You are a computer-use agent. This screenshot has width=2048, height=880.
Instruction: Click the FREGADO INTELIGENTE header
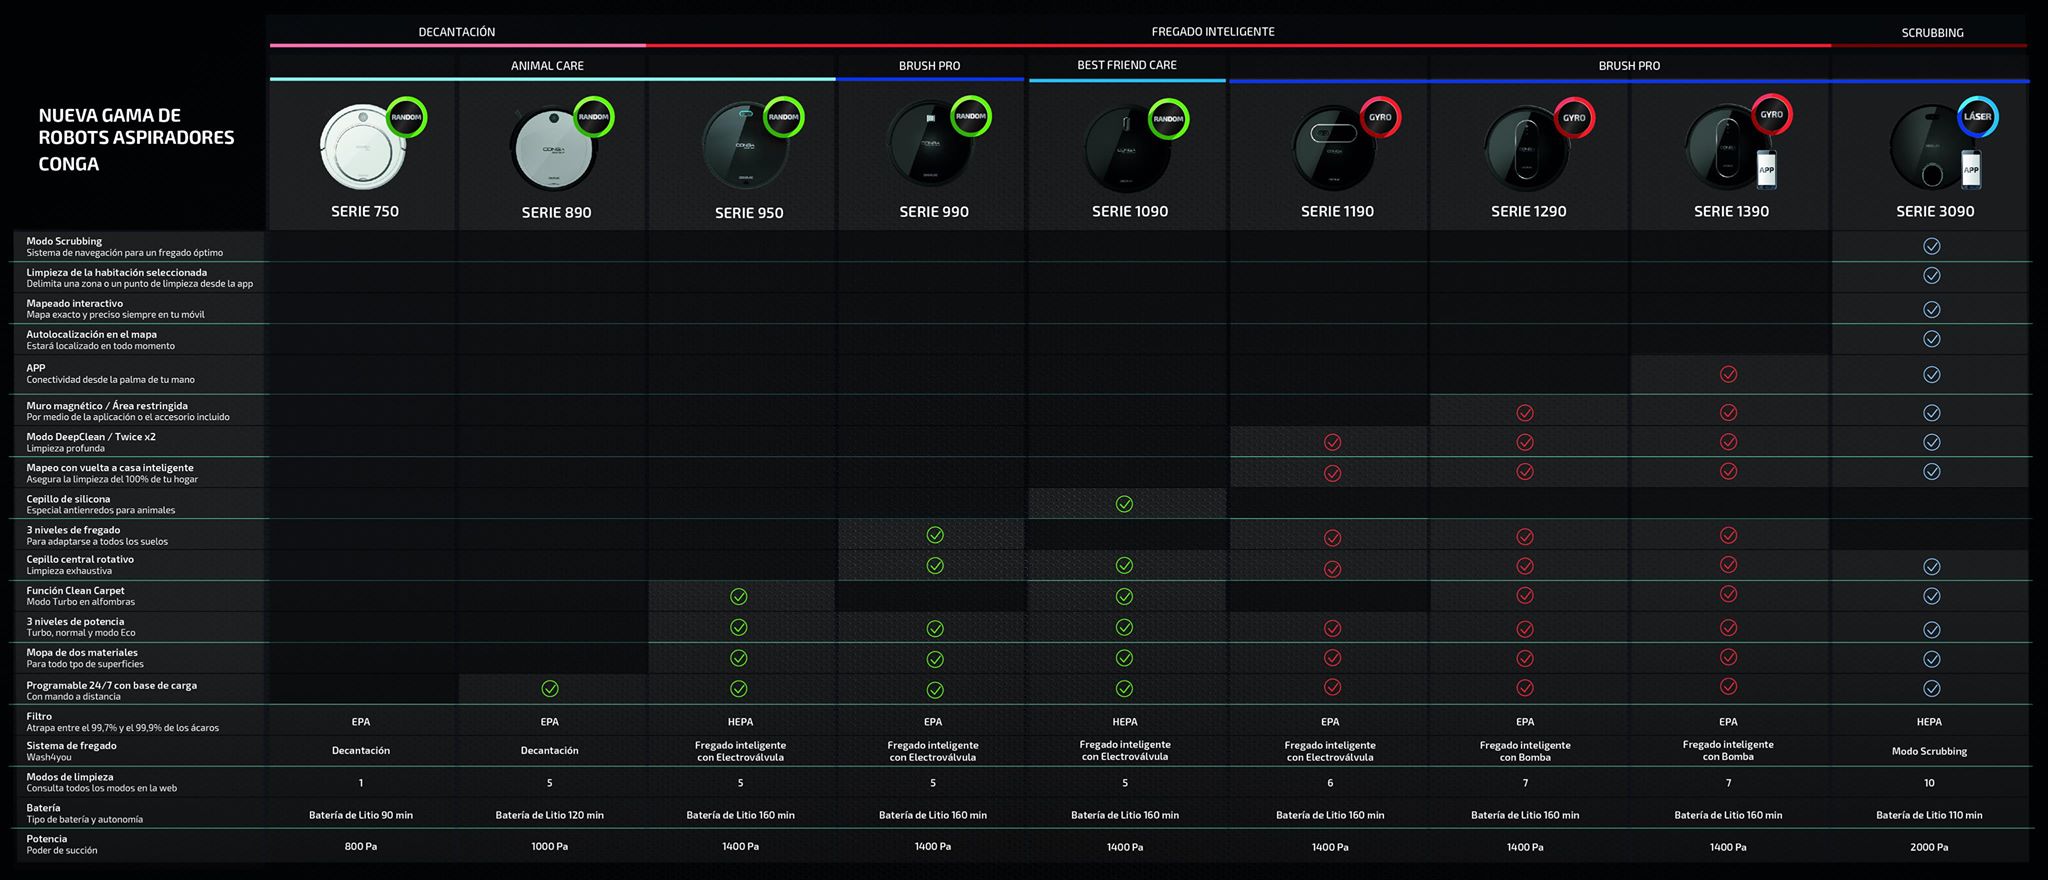(1213, 32)
